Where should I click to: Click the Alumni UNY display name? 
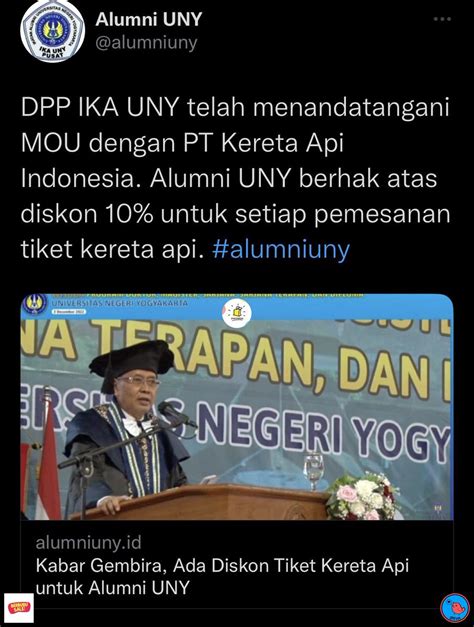coord(148,19)
